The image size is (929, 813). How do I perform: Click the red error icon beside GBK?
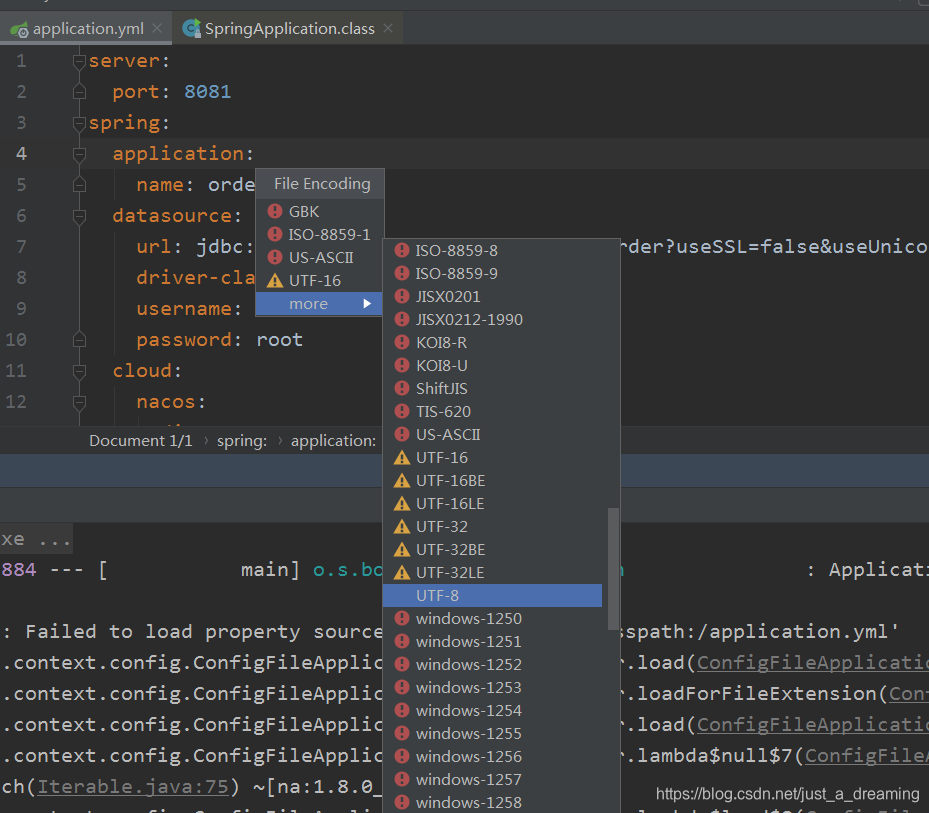[x=274, y=211]
